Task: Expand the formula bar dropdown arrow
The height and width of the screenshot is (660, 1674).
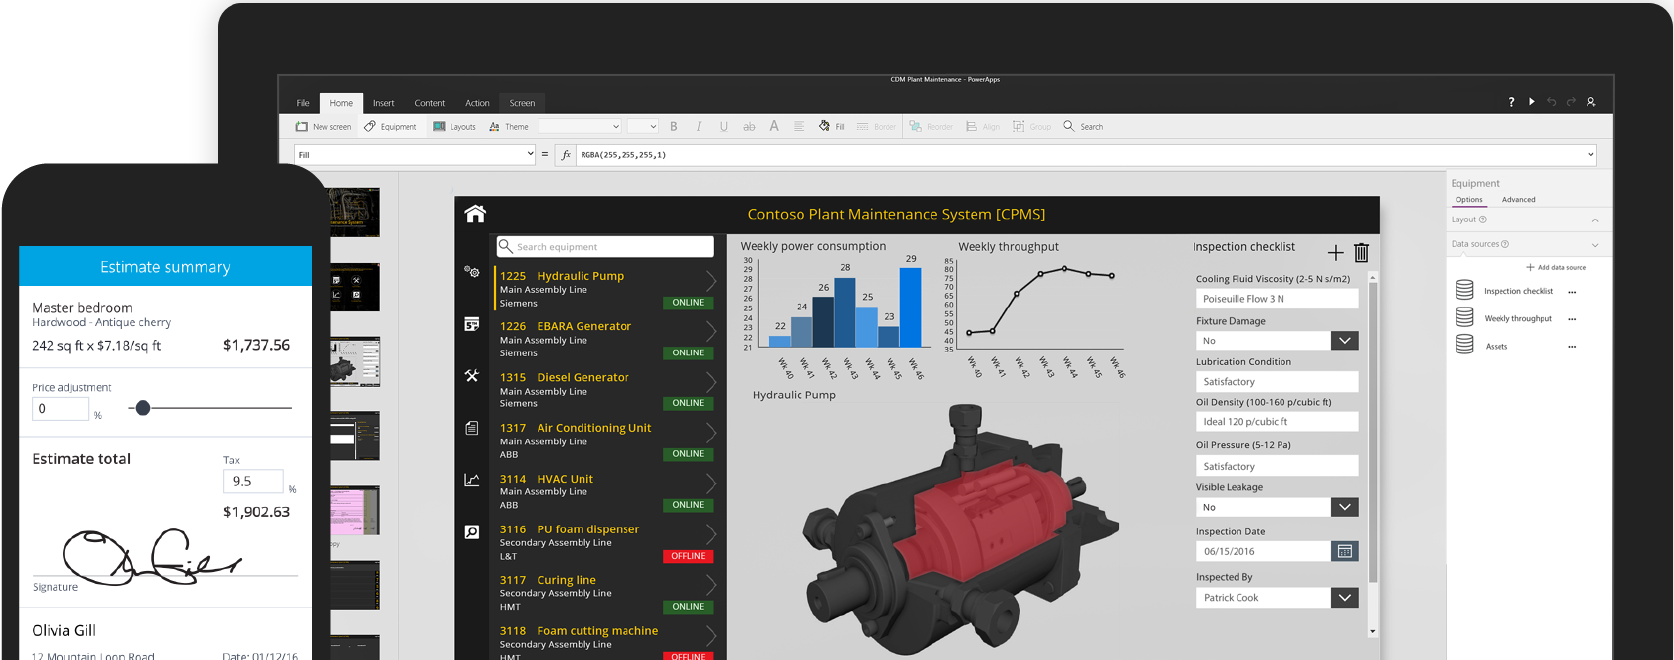Action: click(1590, 155)
